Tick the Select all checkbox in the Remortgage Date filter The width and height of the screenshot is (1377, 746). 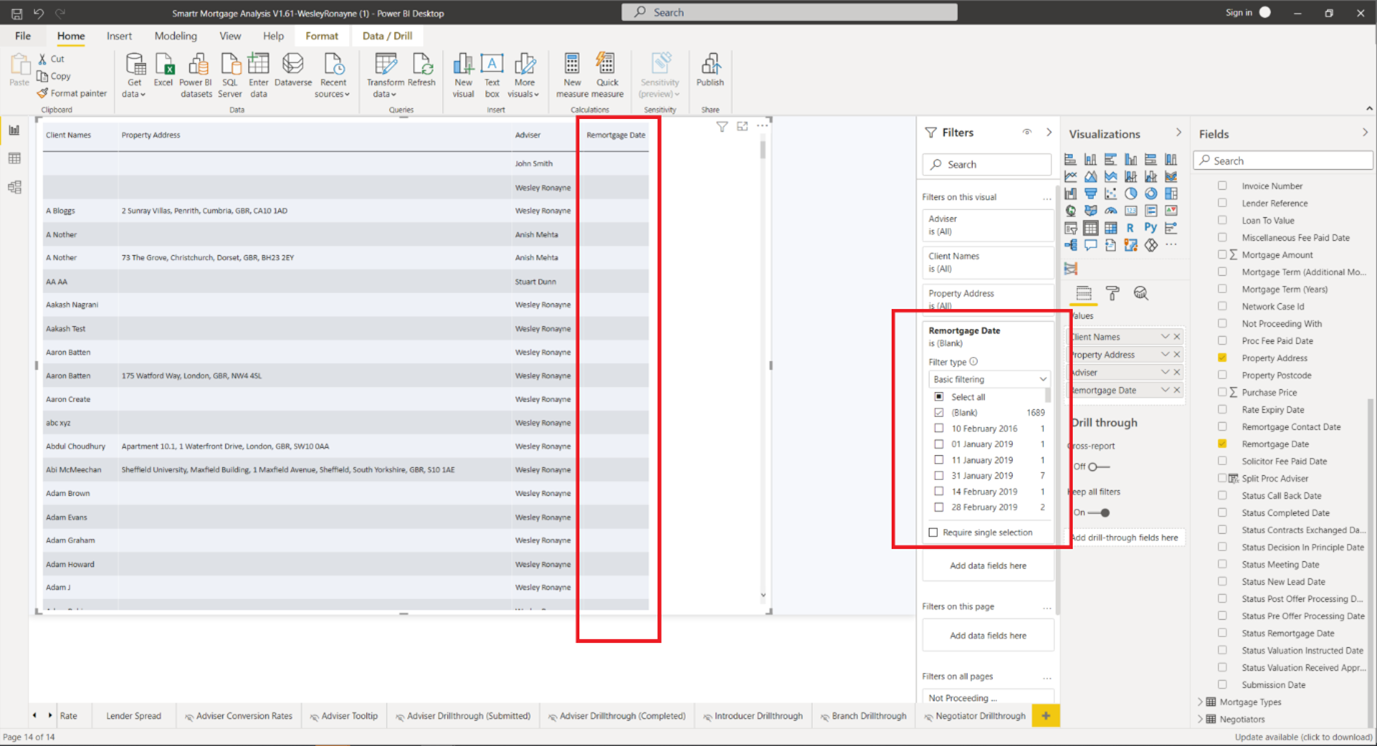(x=938, y=397)
